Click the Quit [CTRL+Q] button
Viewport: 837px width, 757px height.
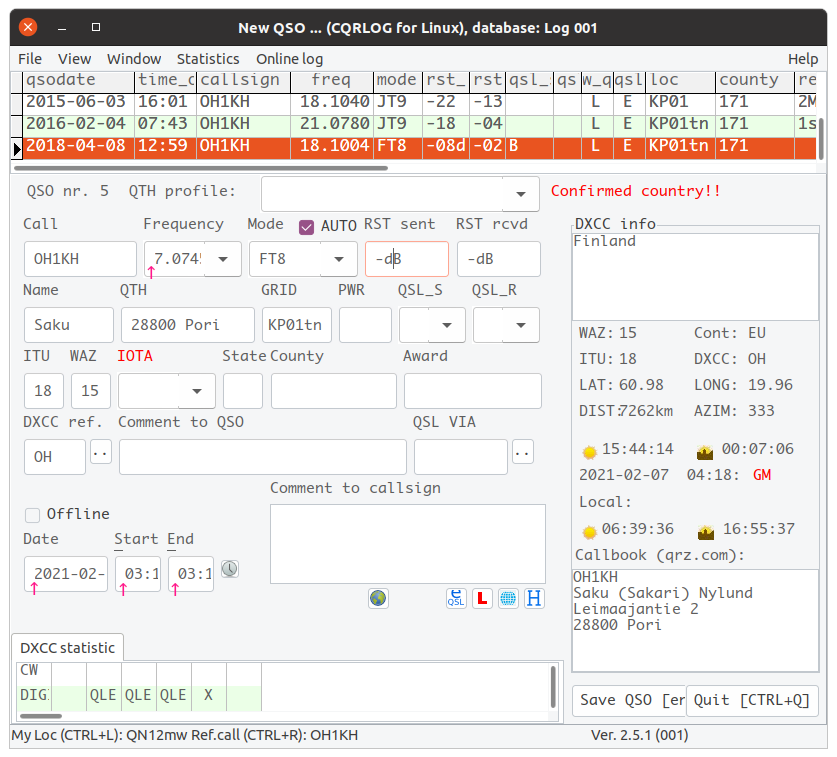click(x=752, y=700)
